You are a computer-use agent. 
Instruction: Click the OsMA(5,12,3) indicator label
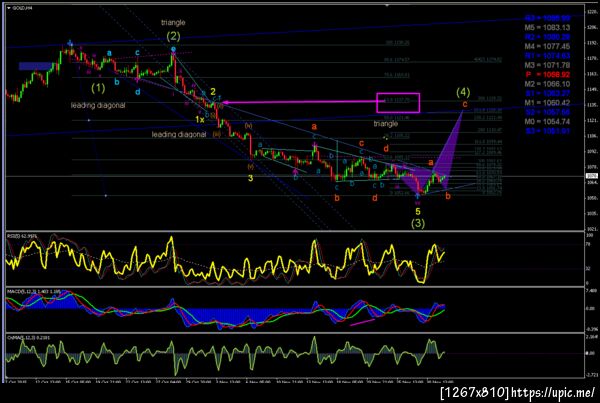(28, 338)
